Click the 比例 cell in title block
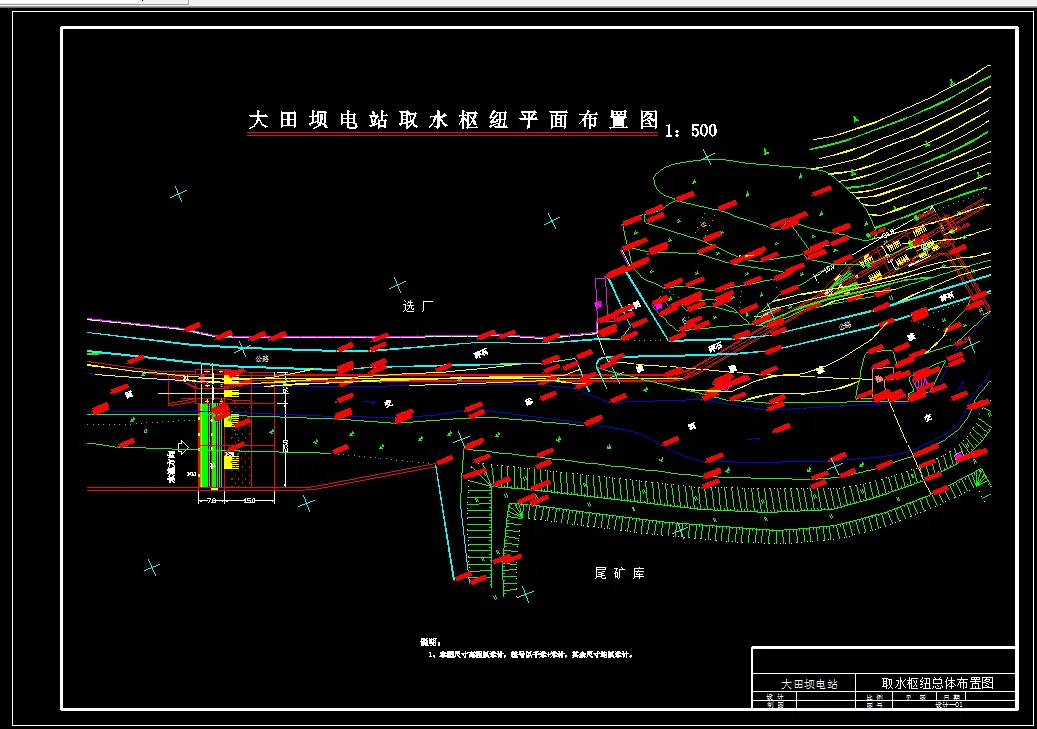This screenshot has height=729, width=1037. (874, 697)
